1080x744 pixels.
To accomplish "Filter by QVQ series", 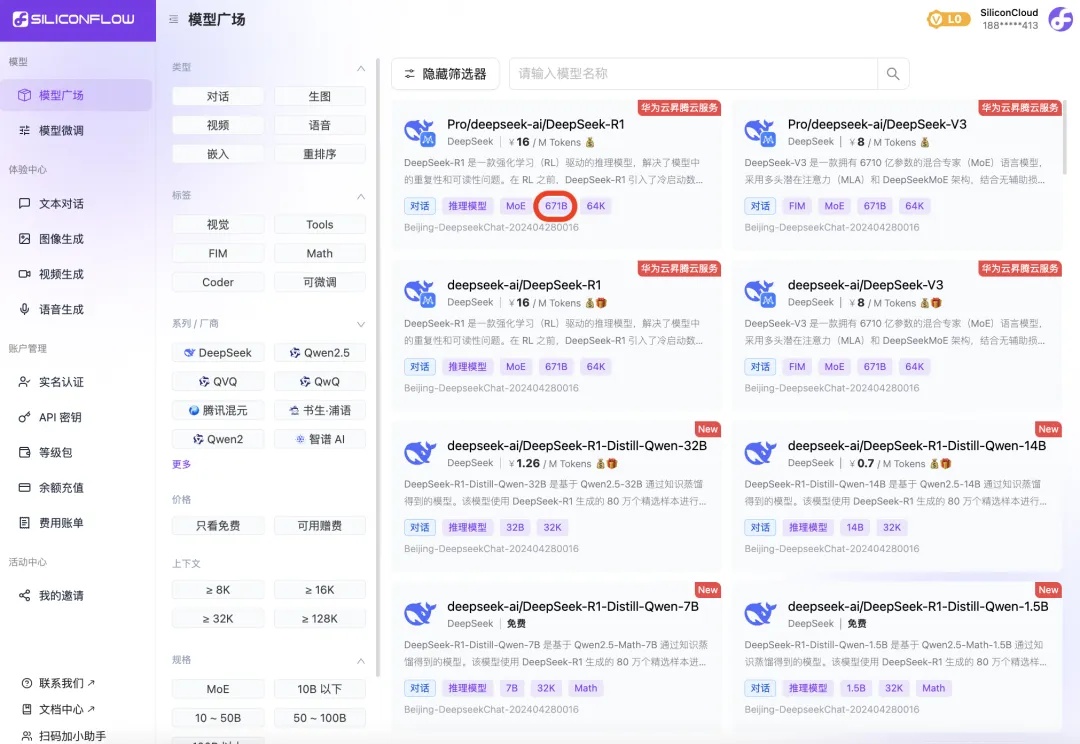I will pos(218,382).
